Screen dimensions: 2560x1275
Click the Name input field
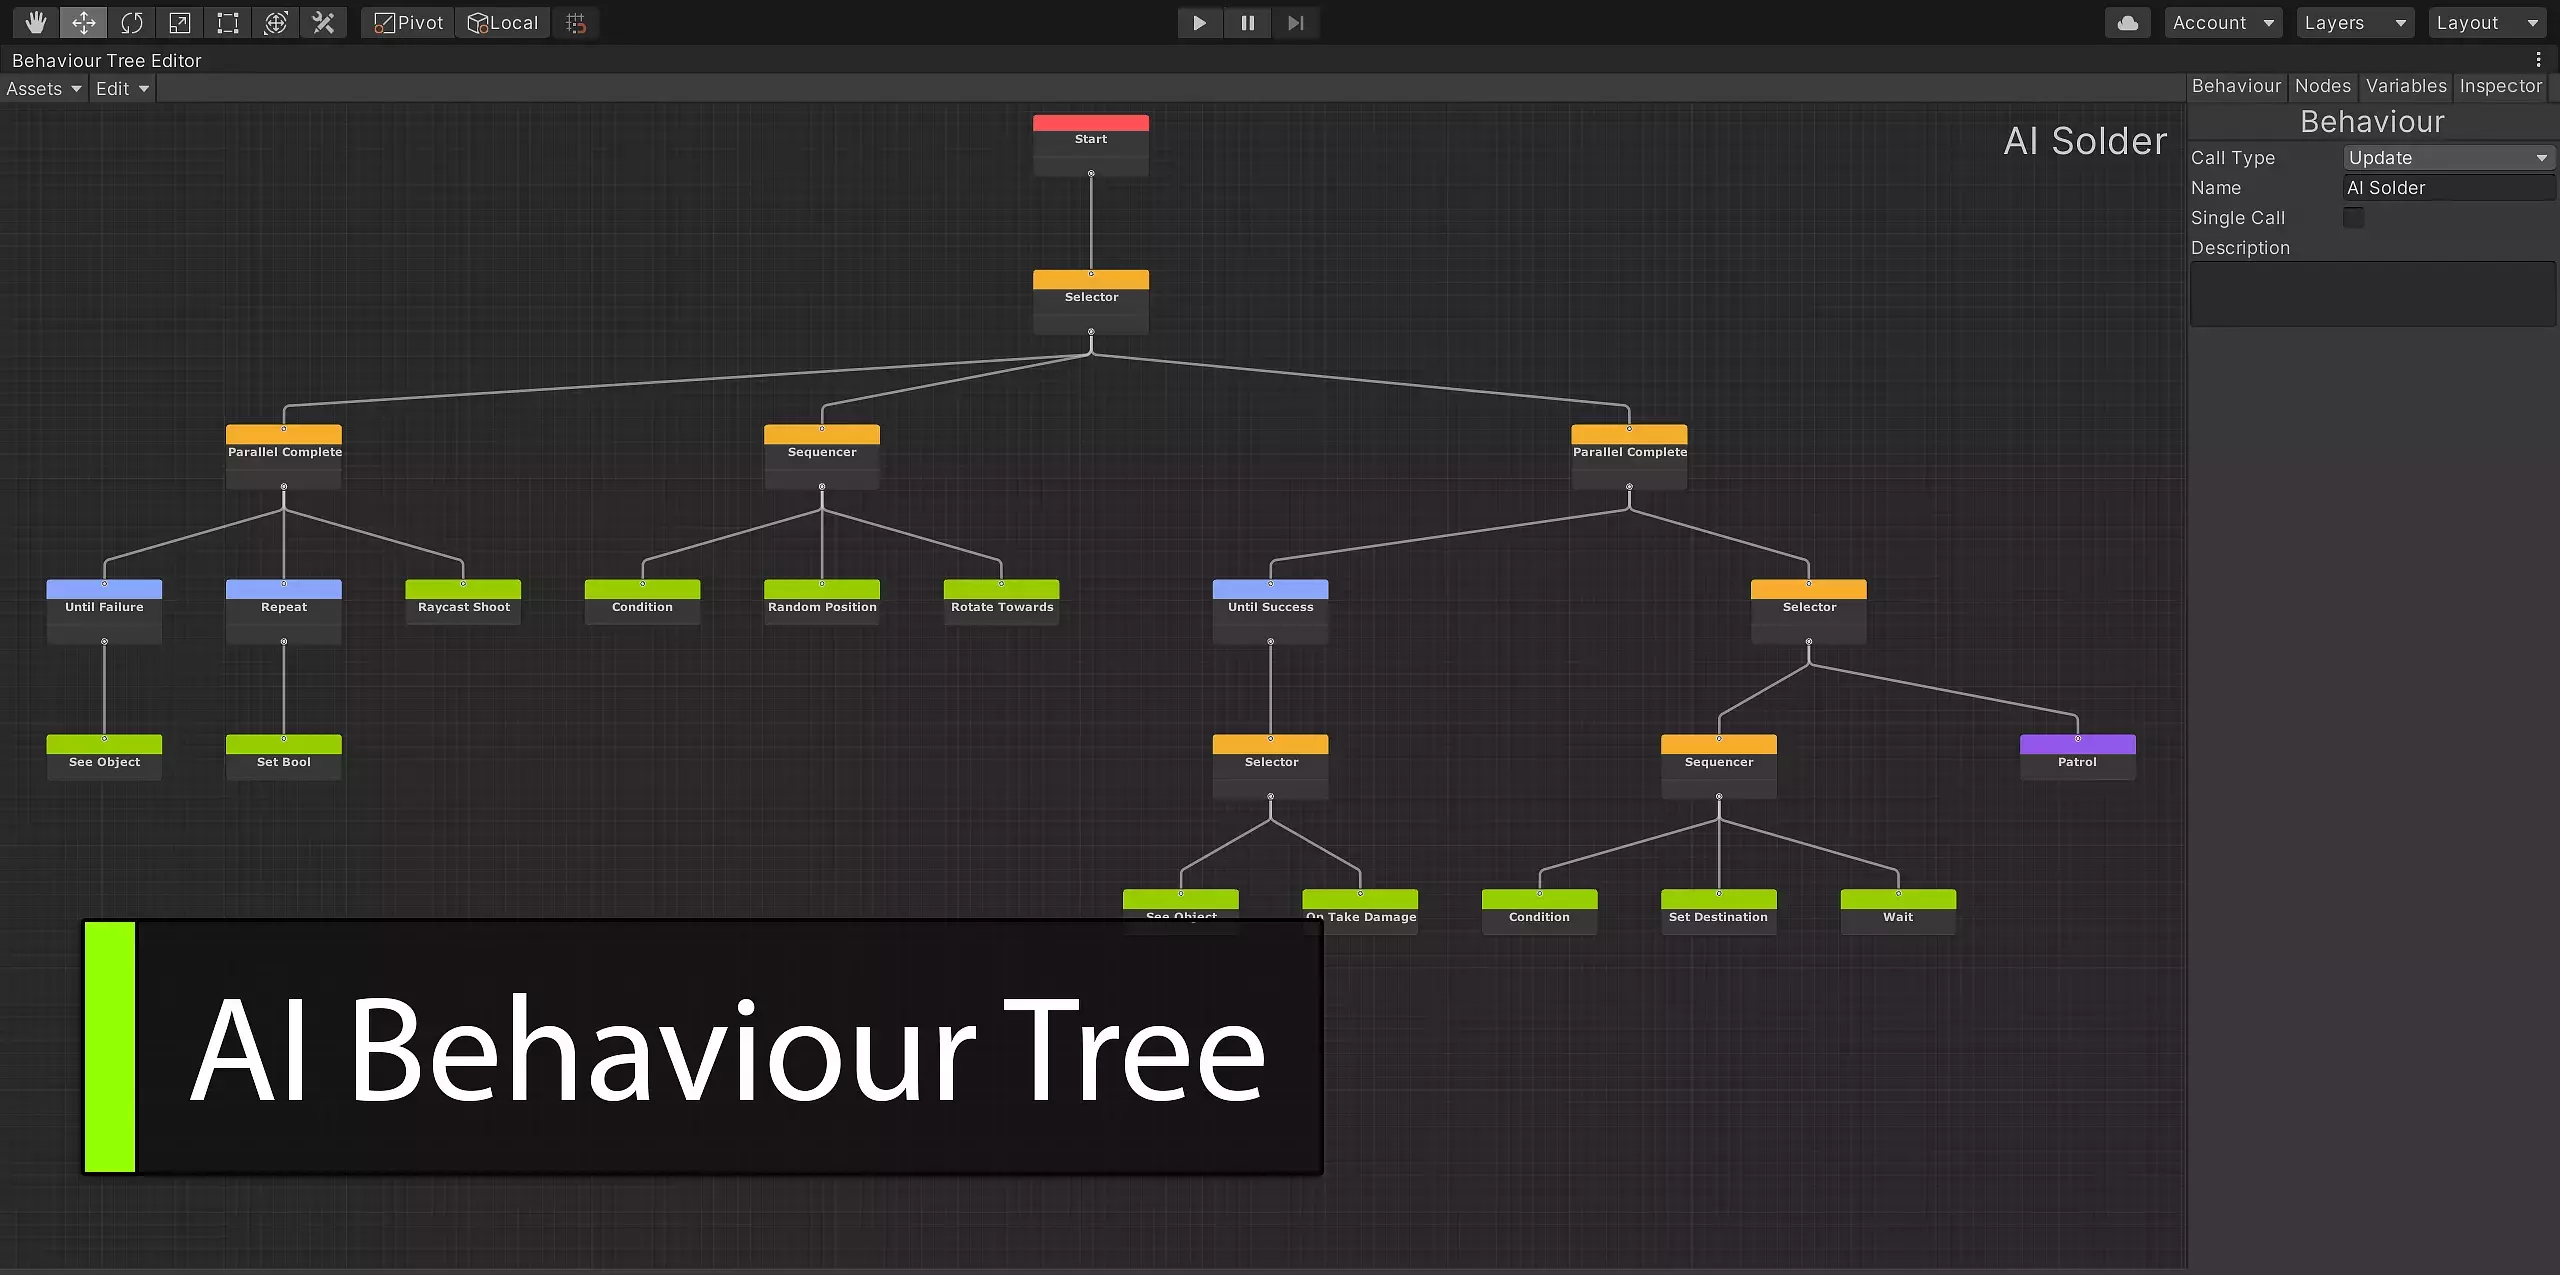click(x=2448, y=187)
